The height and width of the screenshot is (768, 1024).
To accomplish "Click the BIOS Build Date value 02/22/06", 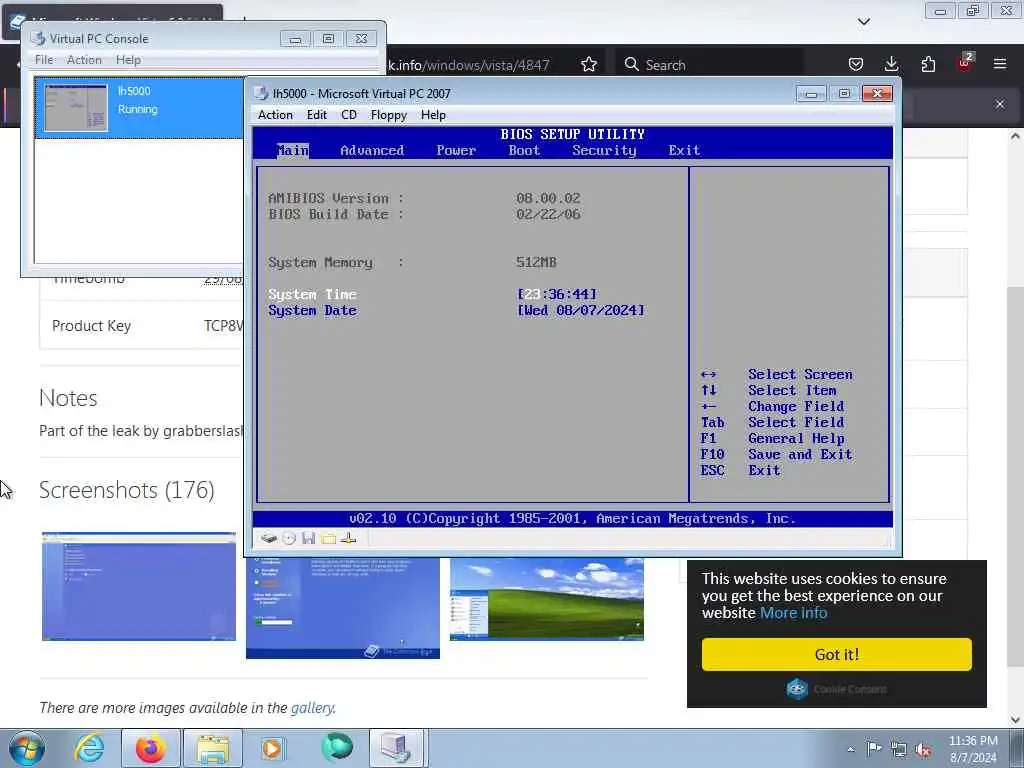I will point(548,214).
